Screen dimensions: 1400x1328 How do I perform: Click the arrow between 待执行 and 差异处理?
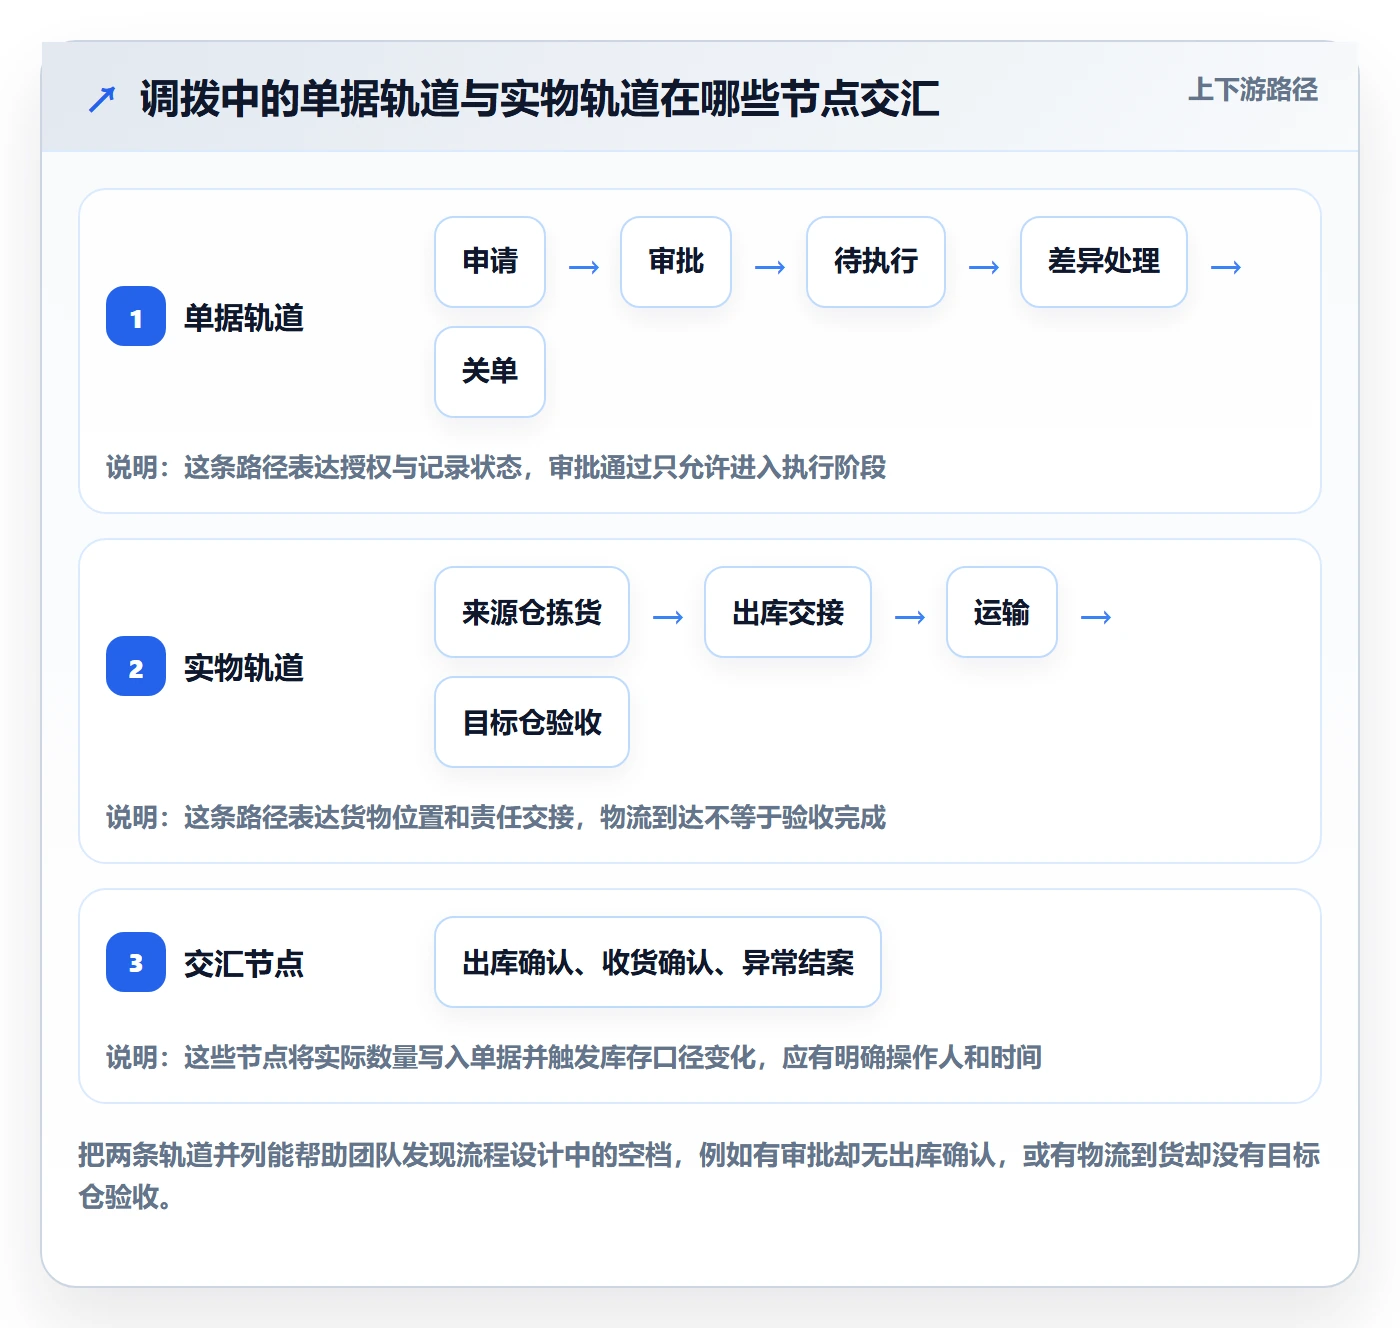[984, 267]
